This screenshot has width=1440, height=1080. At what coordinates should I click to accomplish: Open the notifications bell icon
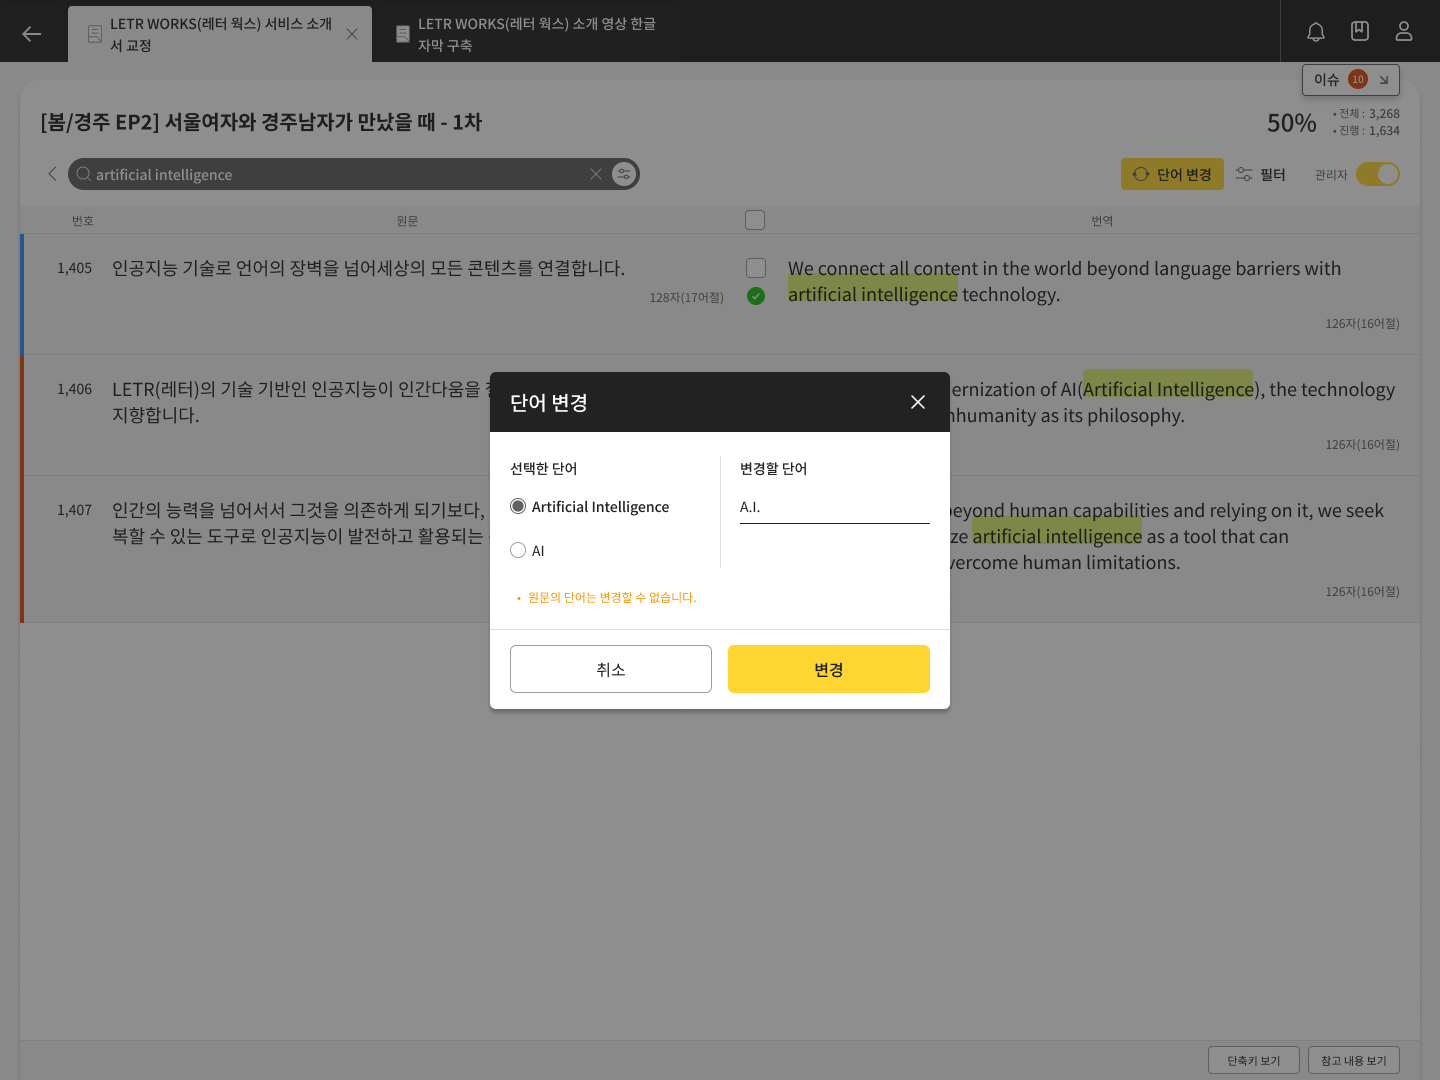1316,32
